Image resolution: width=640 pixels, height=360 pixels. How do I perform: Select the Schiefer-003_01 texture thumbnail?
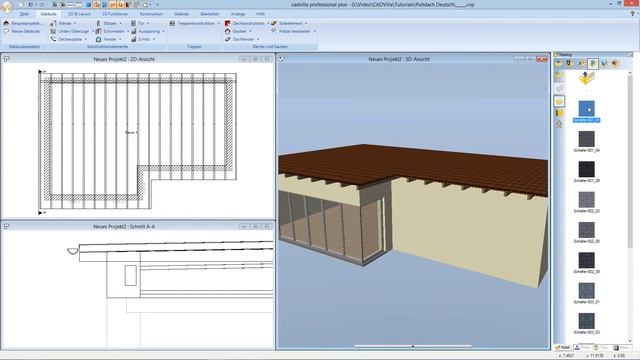[587, 291]
